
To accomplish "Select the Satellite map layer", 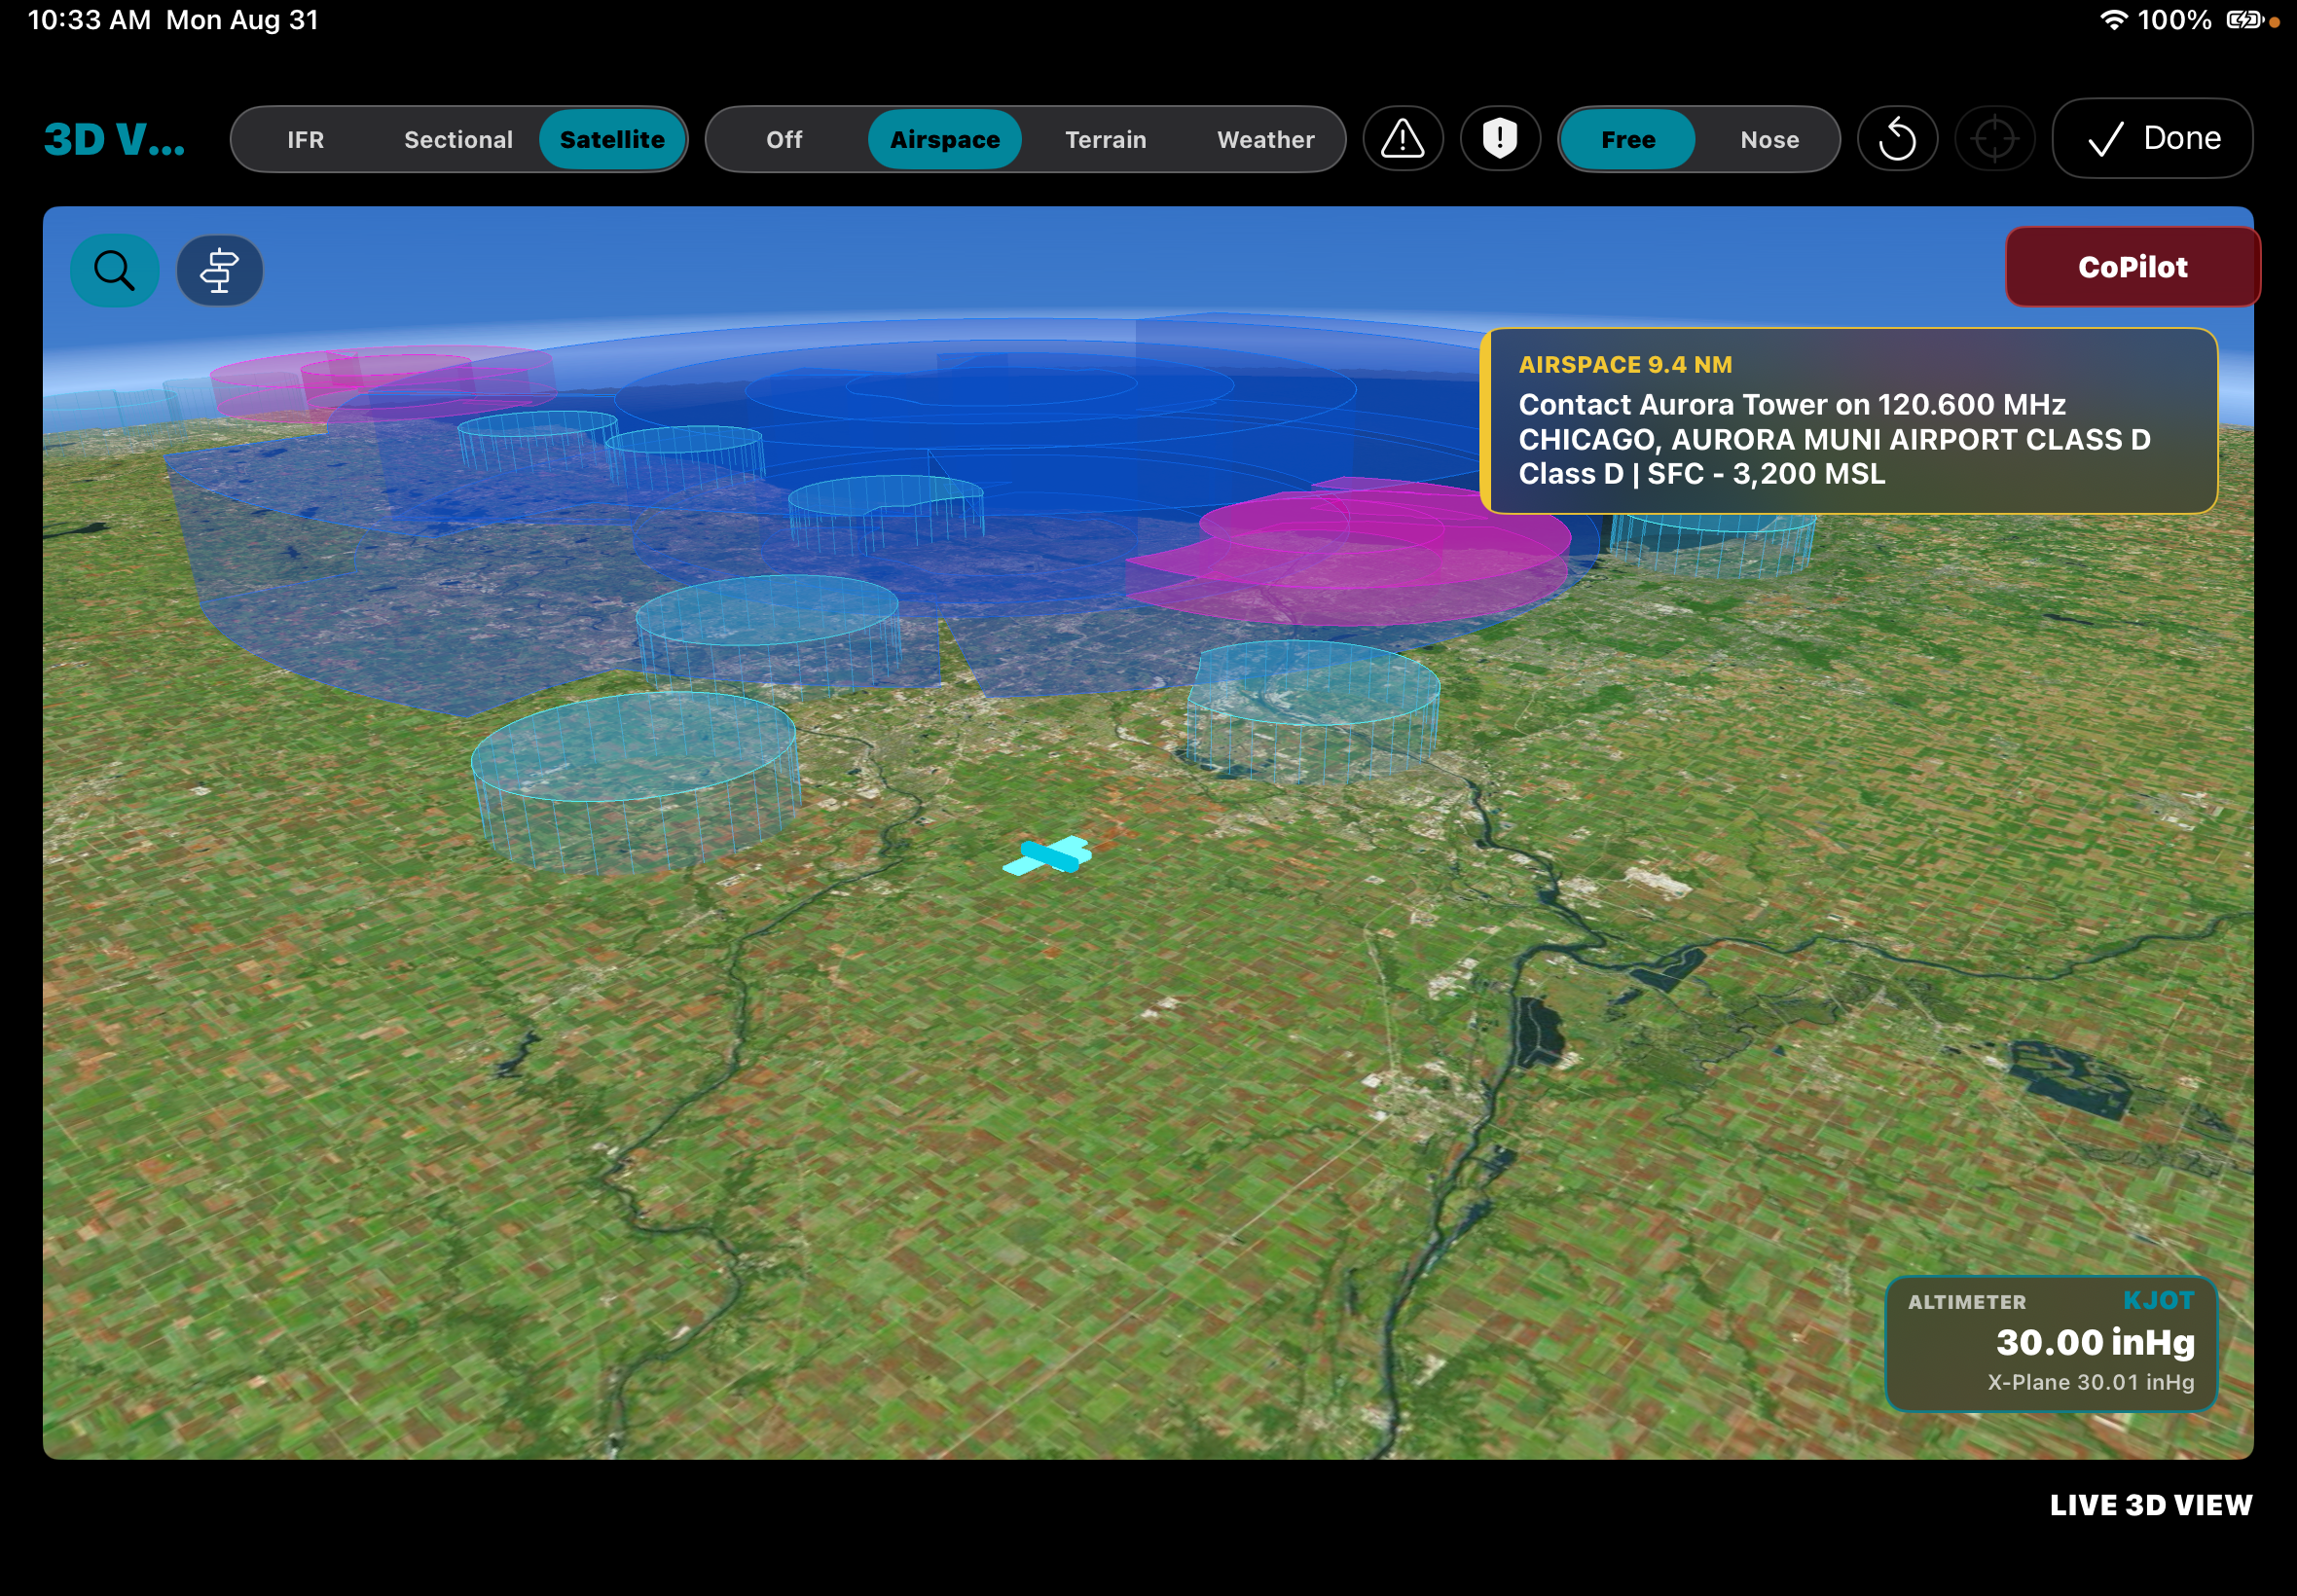I will click(x=612, y=139).
